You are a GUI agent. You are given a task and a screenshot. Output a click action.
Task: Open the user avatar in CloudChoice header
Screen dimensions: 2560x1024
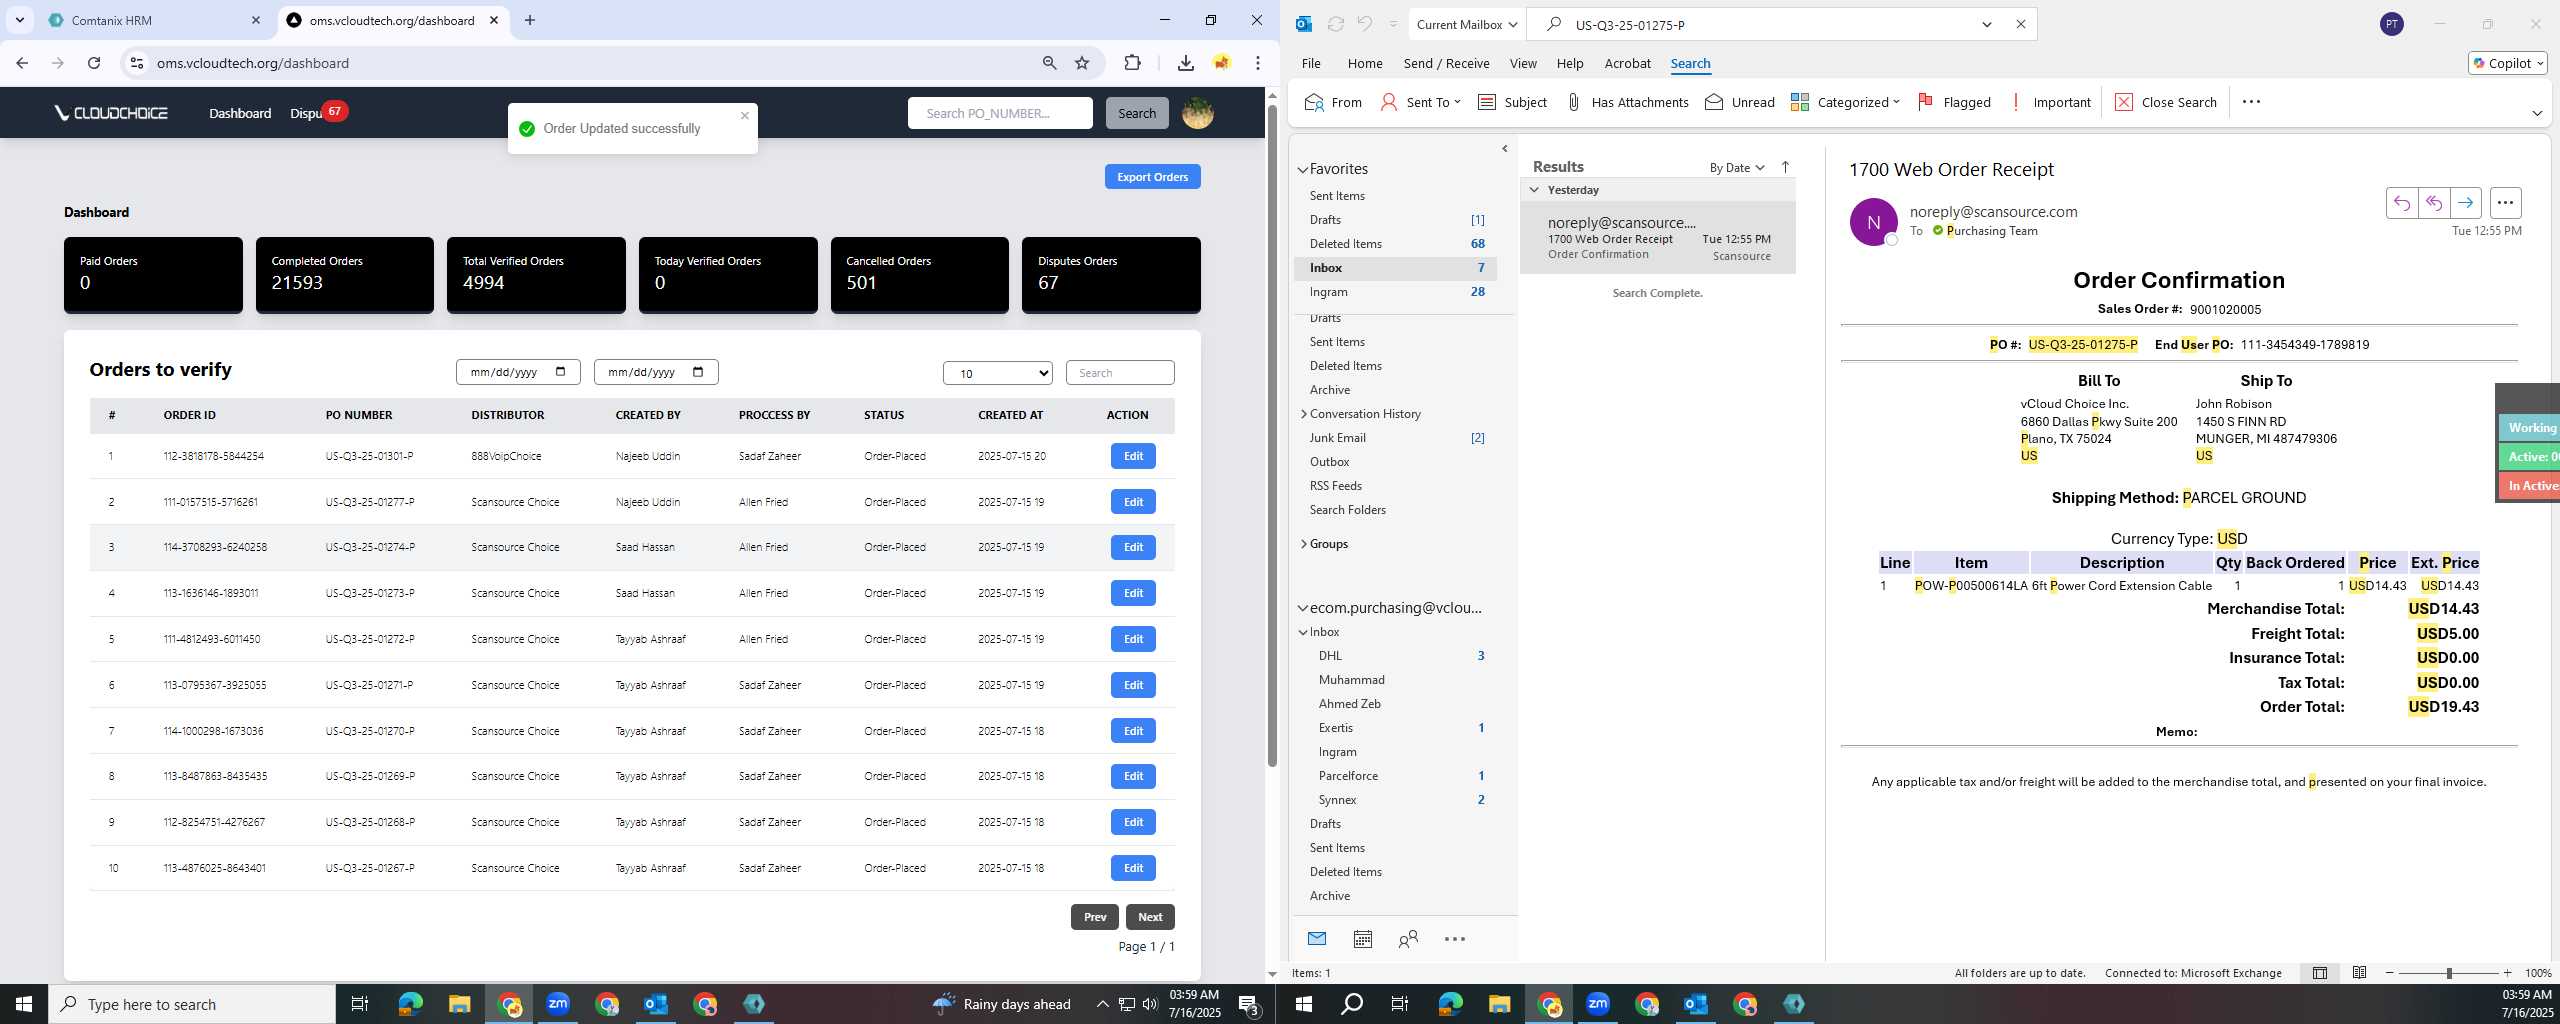pos(1197,113)
